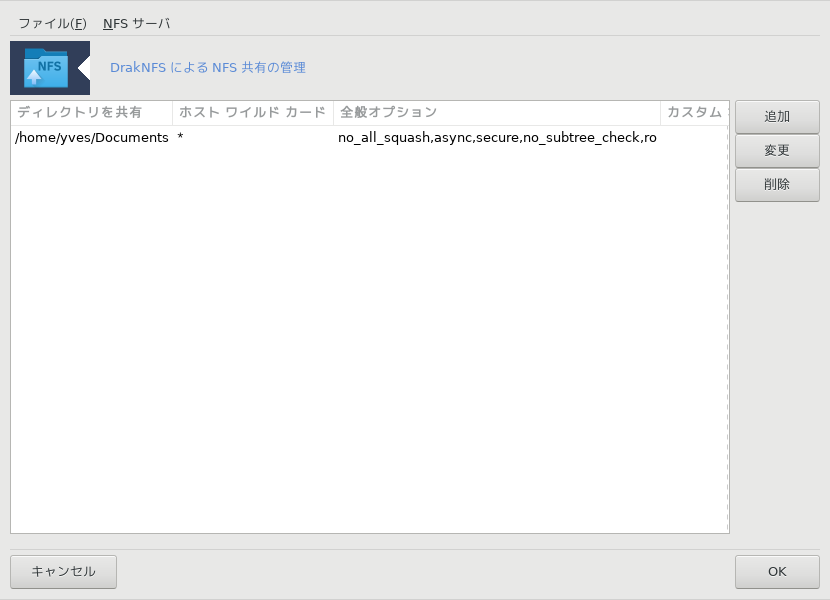Sort by ディレクトリを共有 column header
This screenshot has width=830, height=600.
pyautogui.click(x=92, y=112)
